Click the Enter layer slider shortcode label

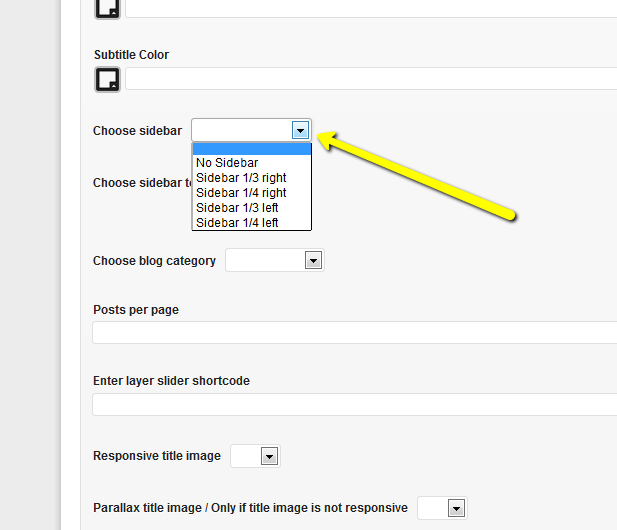(171, 381)
